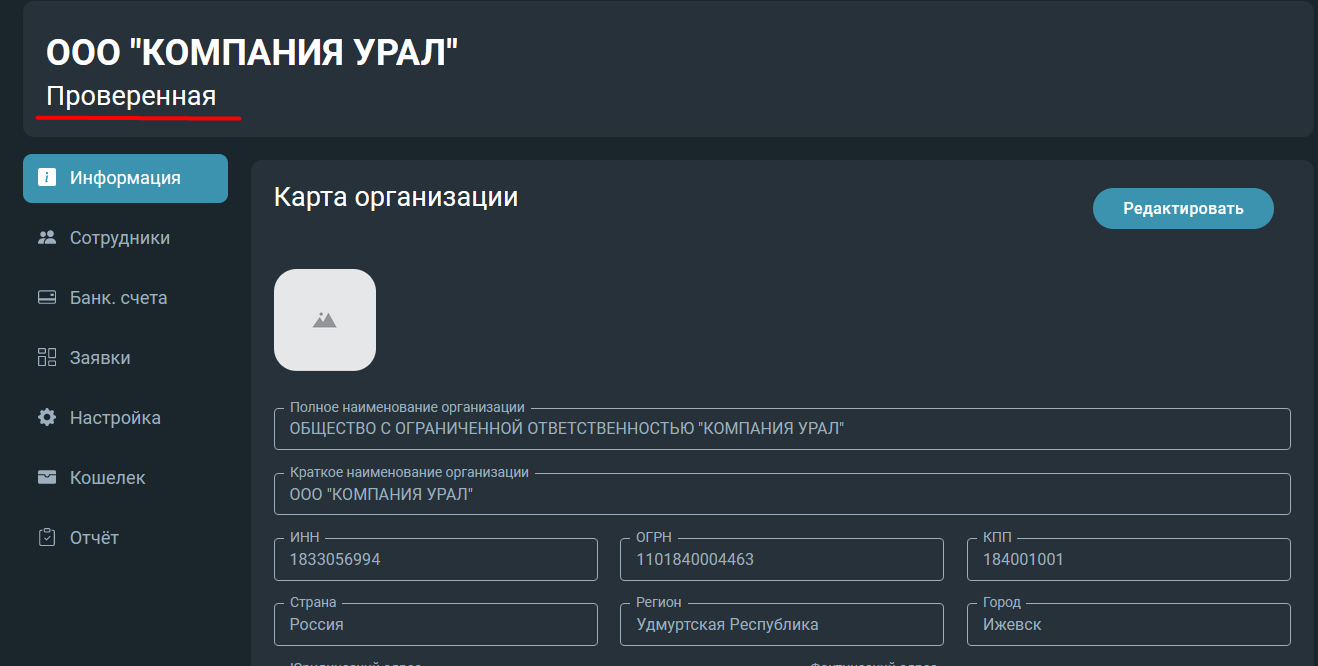This screenshot has width=1318, height=666.
Task: Open the Кошелек menu entry
Action: tap(125, 478)
